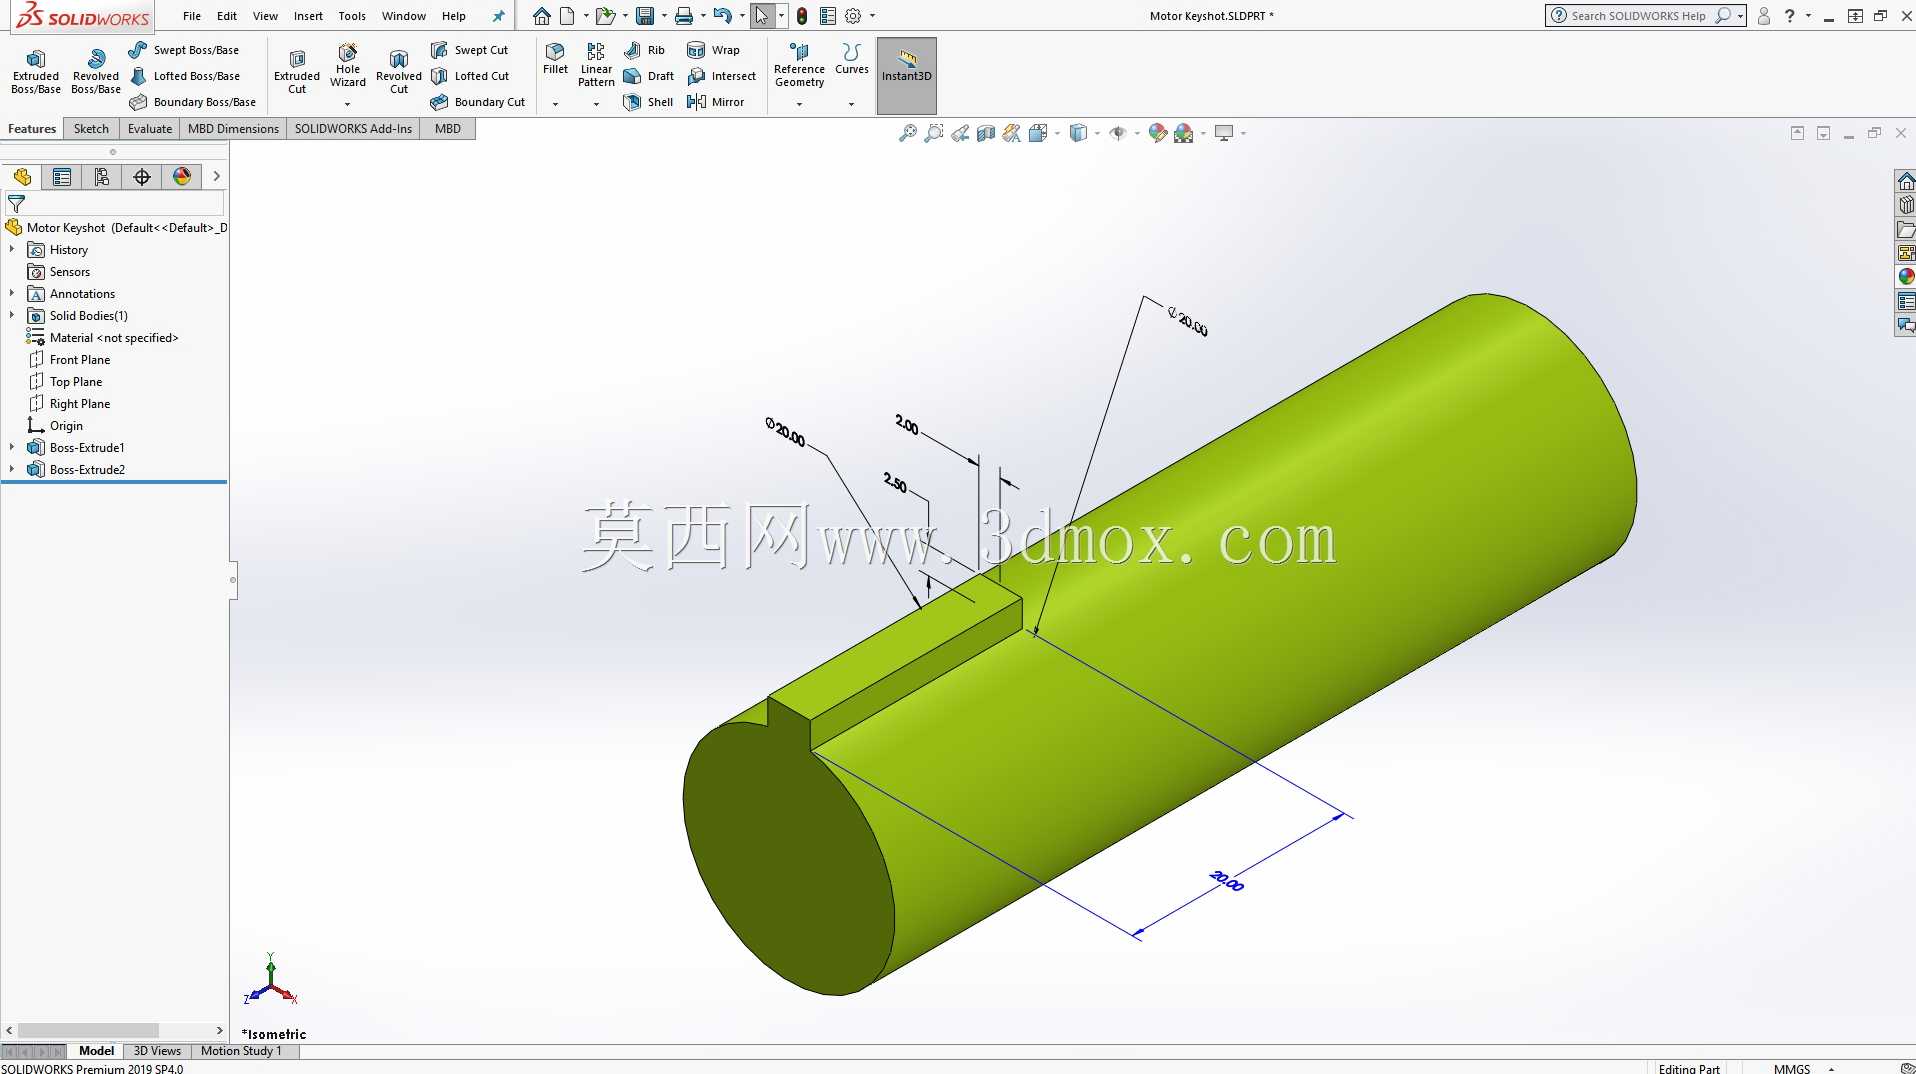Select the Revolved Cut tool
The height and width of the screenshot is (1074, 1916).
point(399,72)
